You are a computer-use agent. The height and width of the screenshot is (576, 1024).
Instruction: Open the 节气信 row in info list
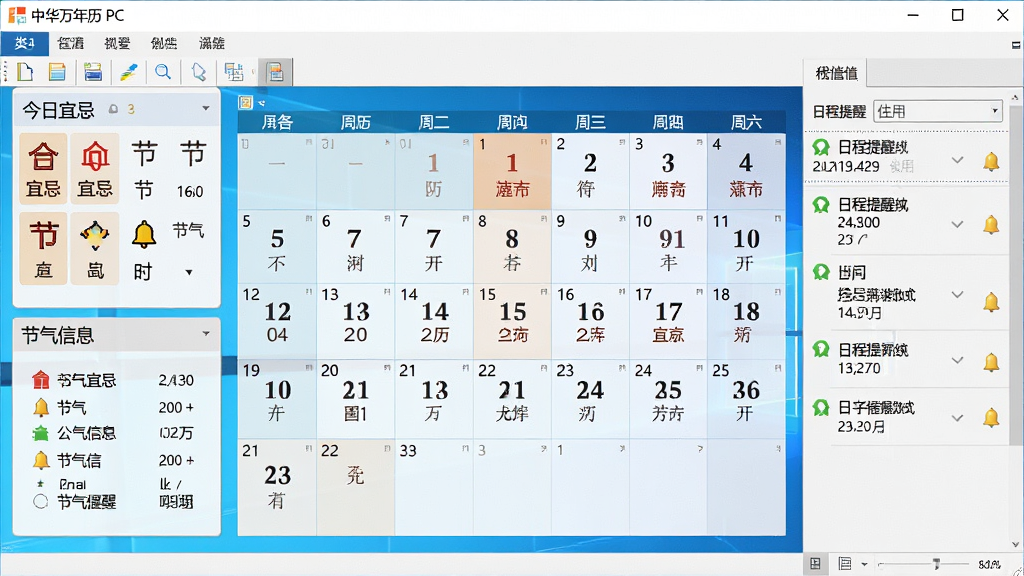115,460
